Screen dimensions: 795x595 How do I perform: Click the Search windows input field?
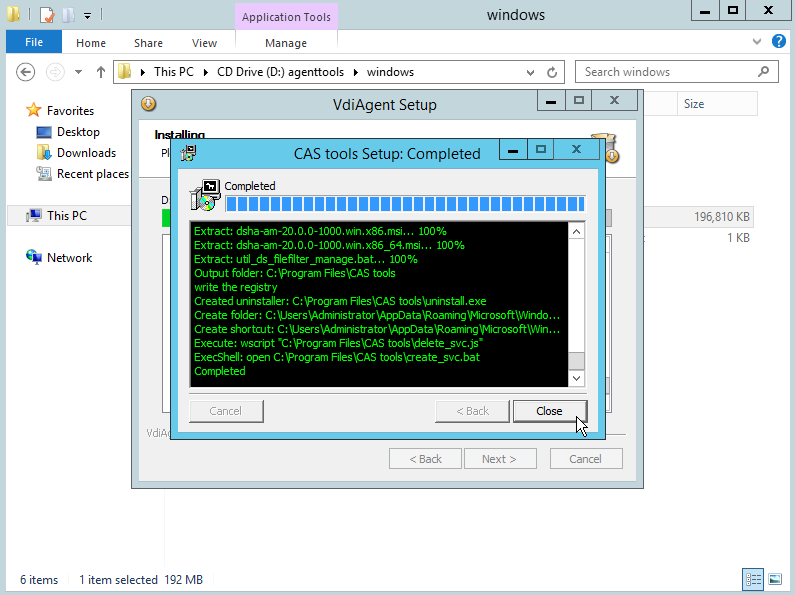pos(668,72)
